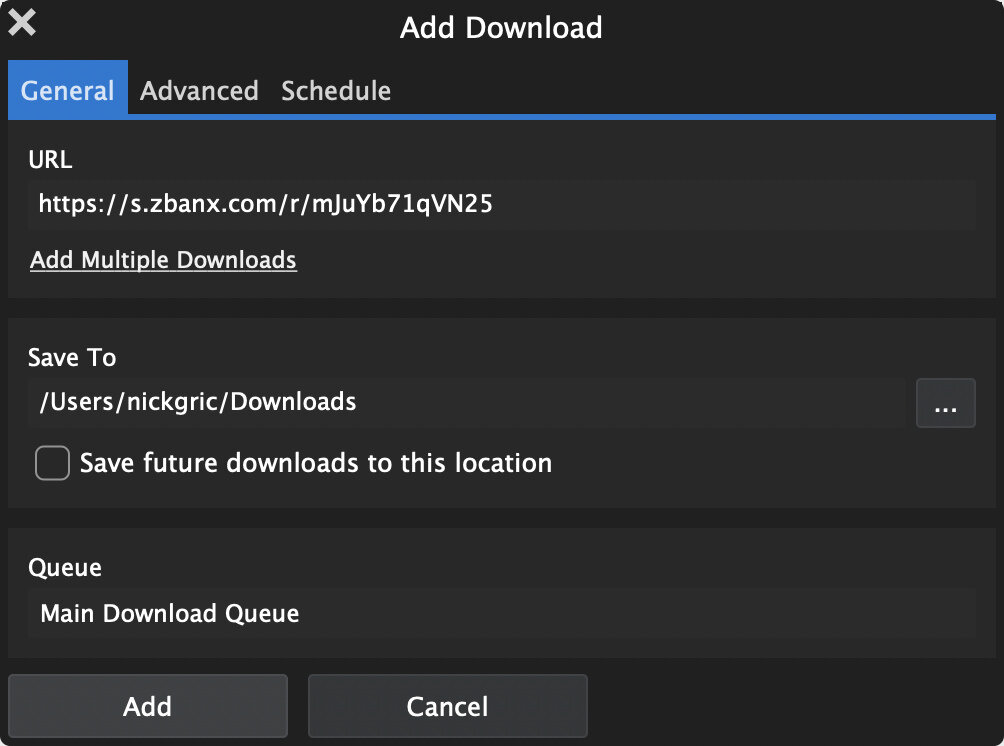Enable Save future downloads to this location

53,462
